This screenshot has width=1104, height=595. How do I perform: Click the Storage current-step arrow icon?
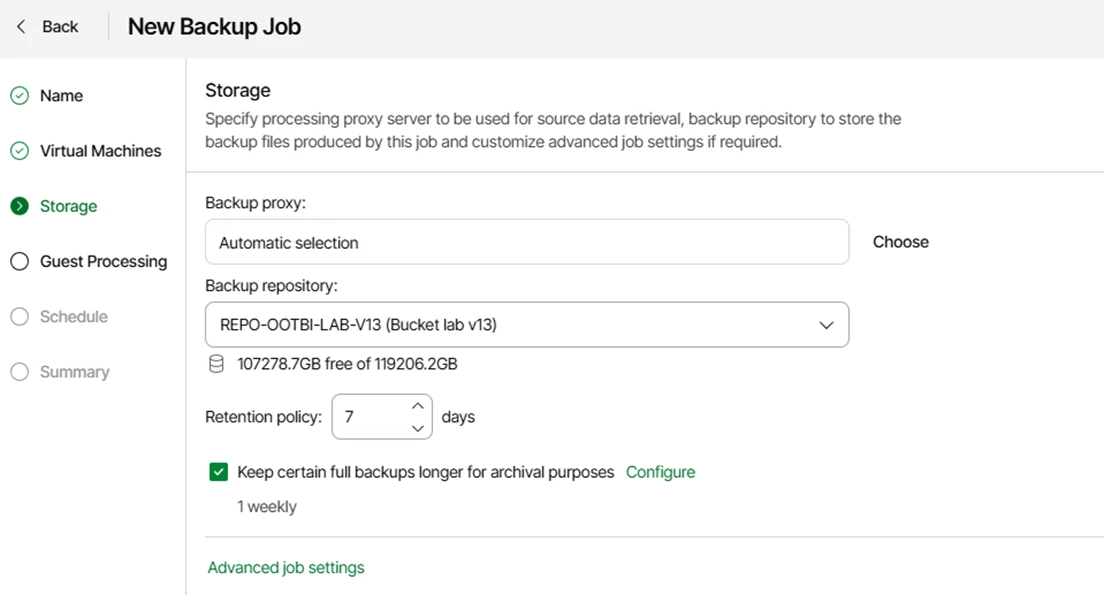(x=20, y=206)
